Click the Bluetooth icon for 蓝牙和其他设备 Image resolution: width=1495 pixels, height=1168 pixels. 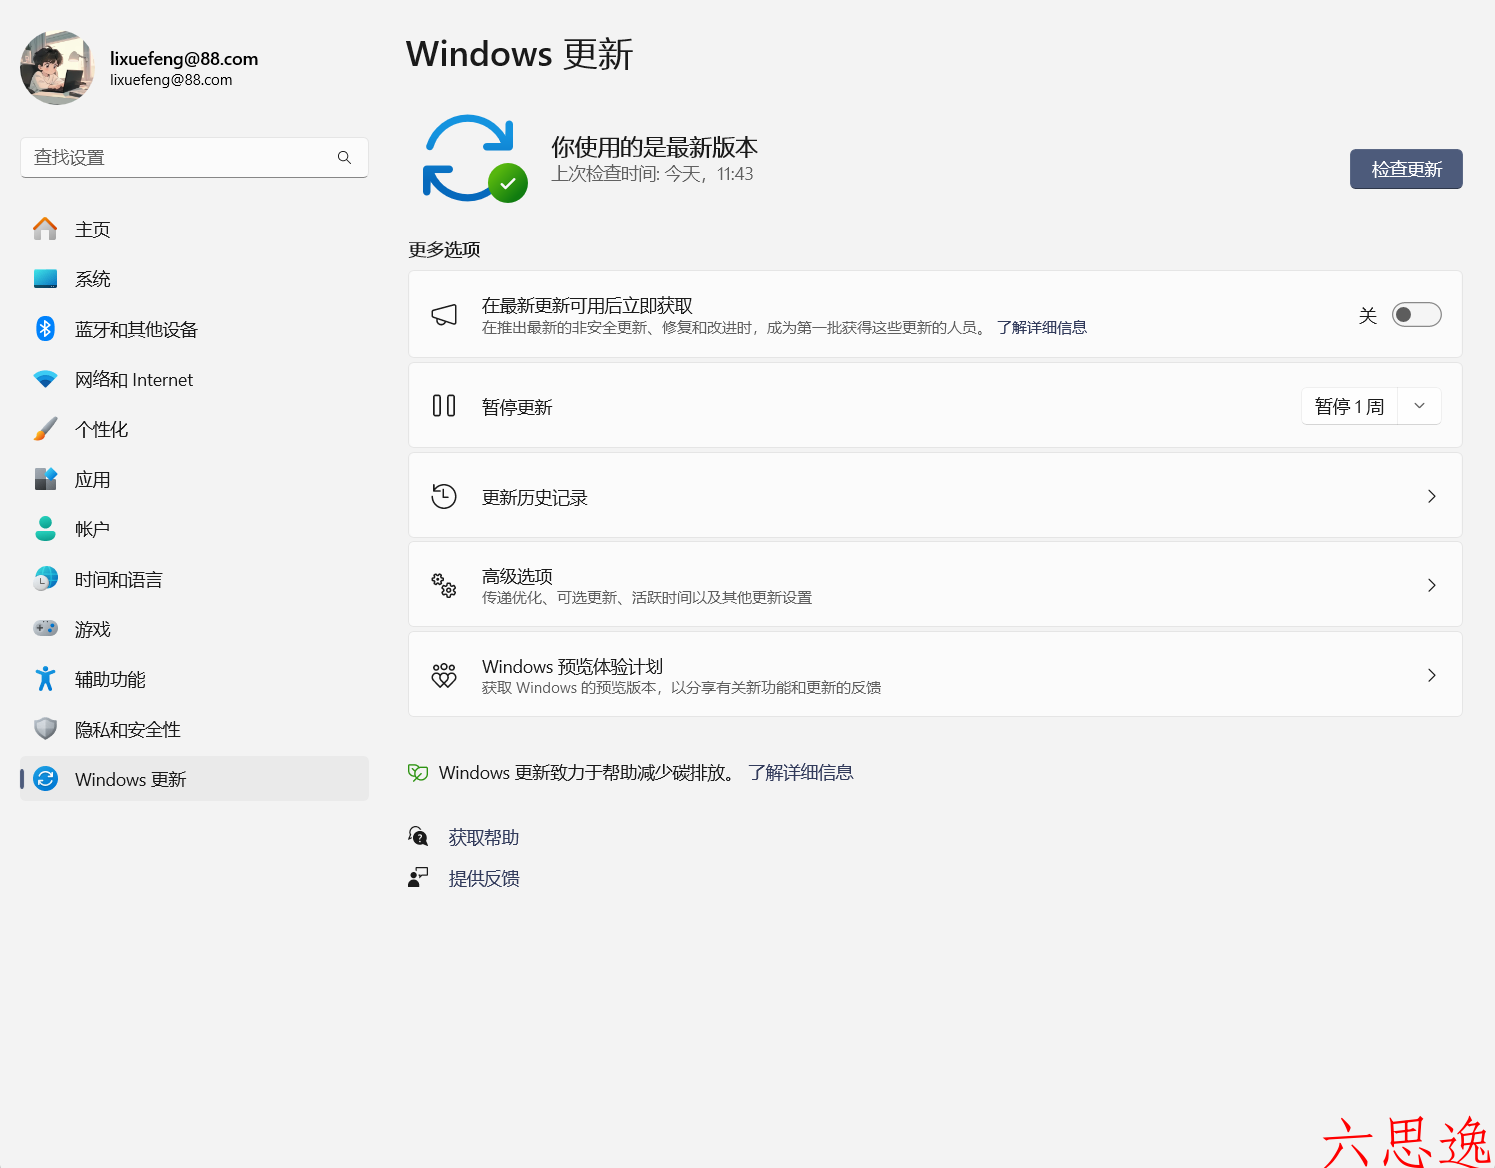(45, 329)
